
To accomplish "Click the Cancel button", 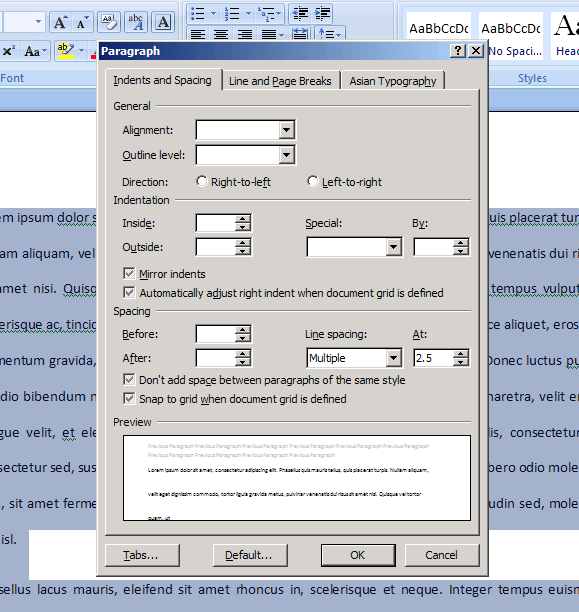I will click(x=442, y=555).
